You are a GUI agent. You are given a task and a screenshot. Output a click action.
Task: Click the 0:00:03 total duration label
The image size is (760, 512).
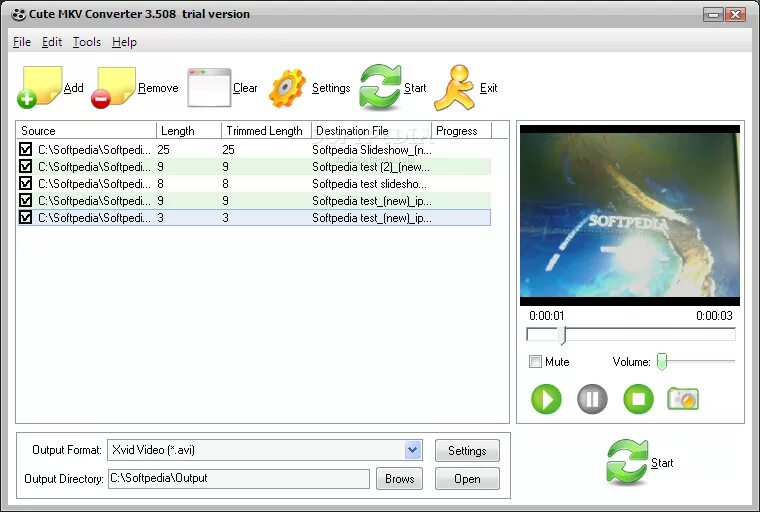tap(714, 316)
